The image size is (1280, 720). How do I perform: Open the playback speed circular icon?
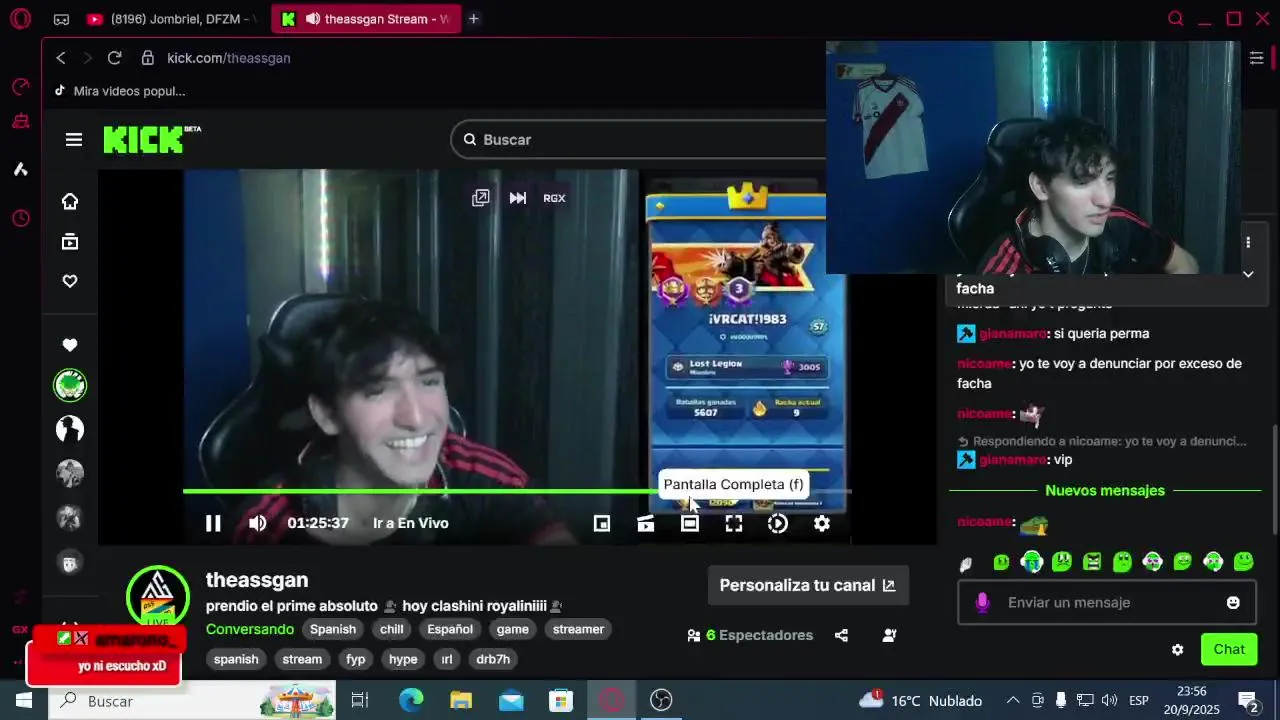778,523
